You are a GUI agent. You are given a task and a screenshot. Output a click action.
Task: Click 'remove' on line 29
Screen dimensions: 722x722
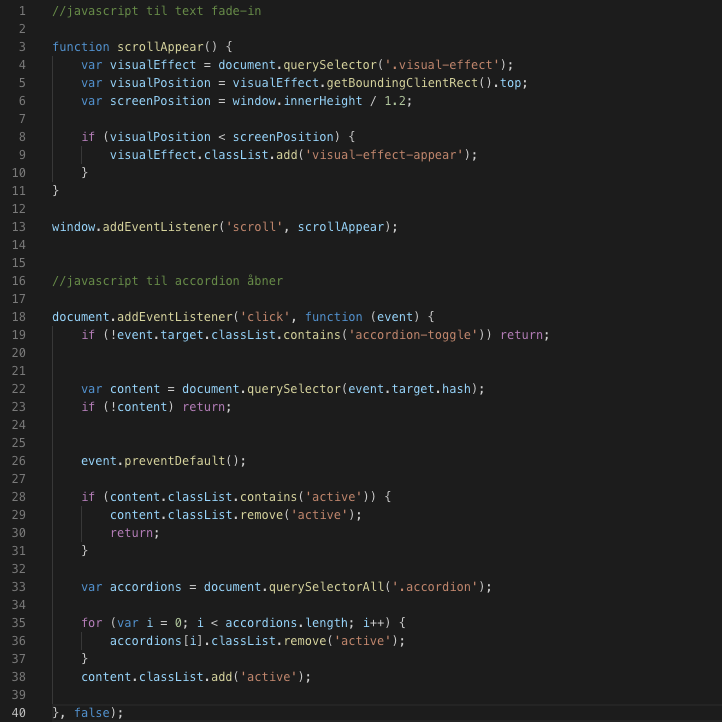pyautogui.click(x=262, y=515)
